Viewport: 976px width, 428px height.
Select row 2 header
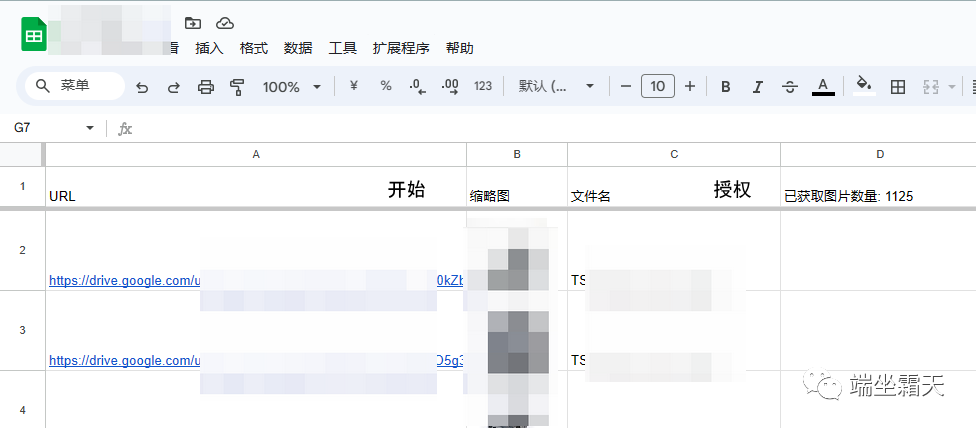click(x=22, y=250)
